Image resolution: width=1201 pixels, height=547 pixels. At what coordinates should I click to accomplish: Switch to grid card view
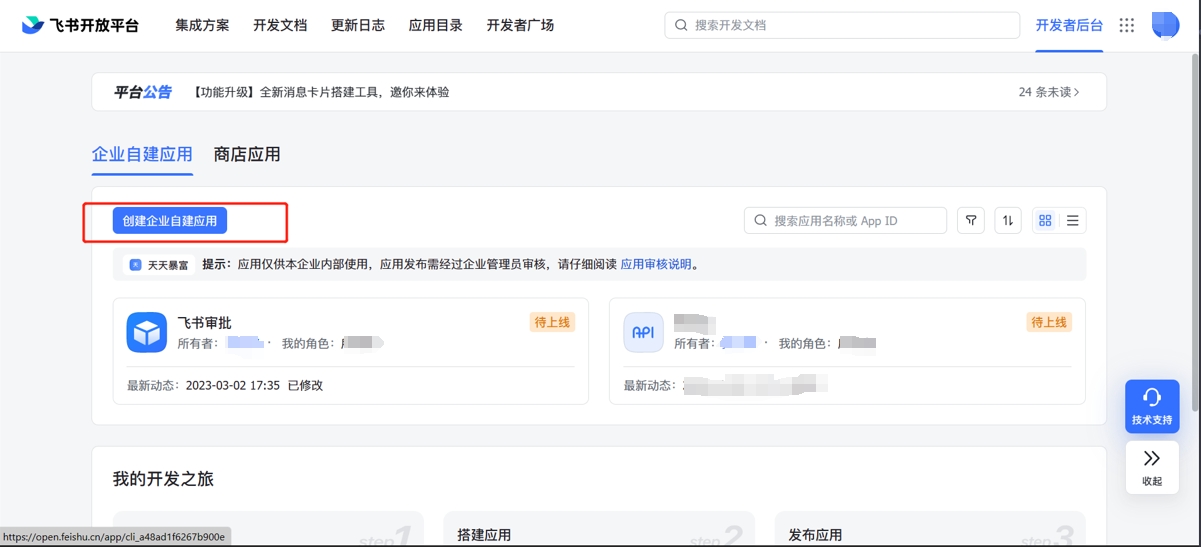pyautogui.click(x=1045, y=220)
